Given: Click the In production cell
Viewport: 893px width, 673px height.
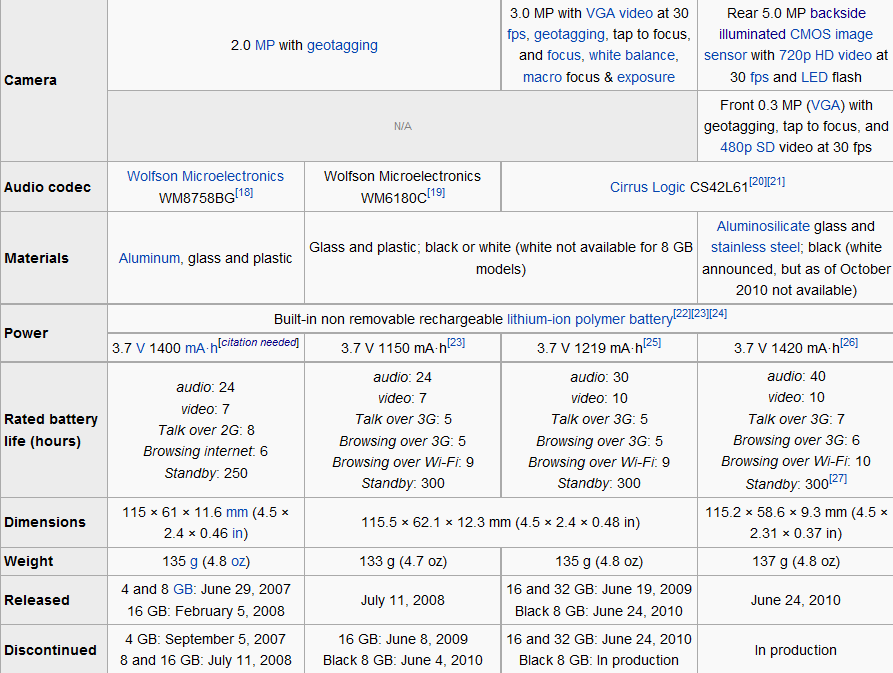Looking at the screenshot, I should (796, 650).
